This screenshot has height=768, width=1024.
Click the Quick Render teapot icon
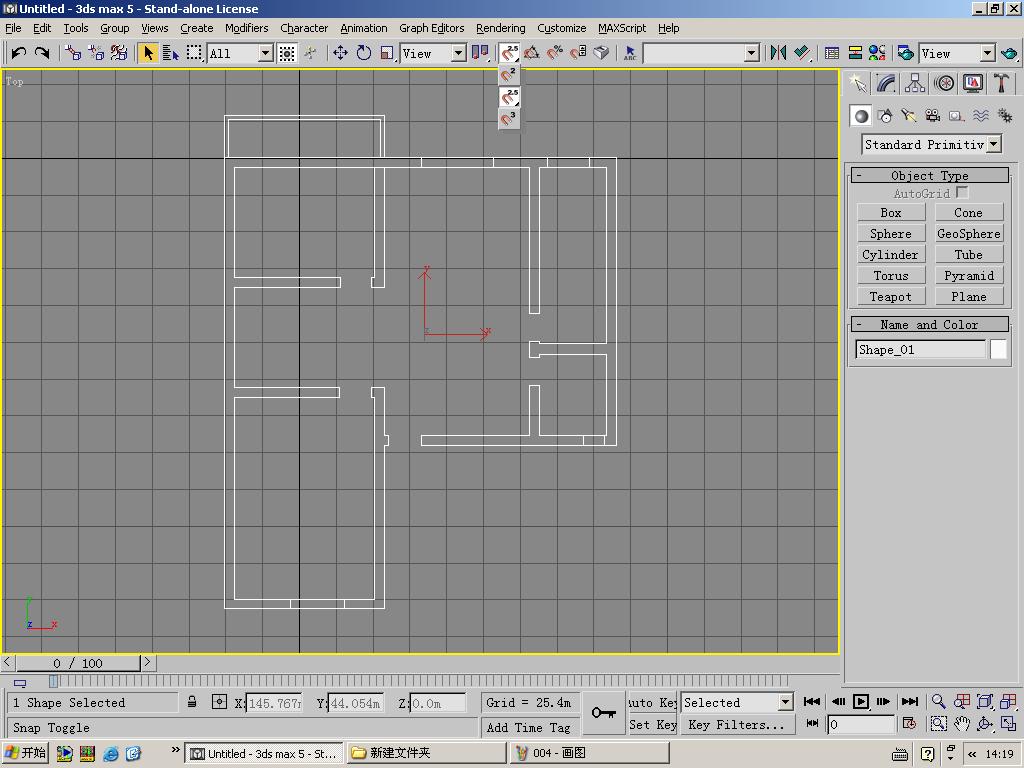(1009, 53)
